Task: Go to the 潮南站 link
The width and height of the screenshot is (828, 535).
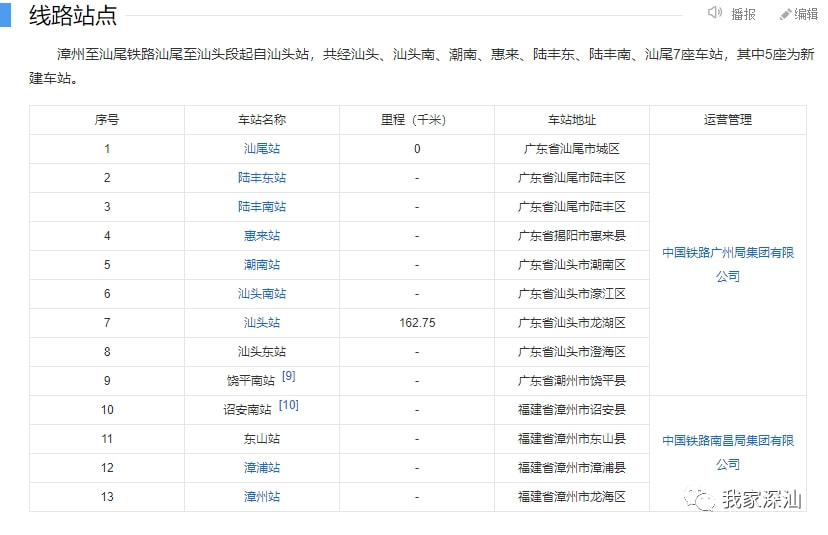Action: (x=262, y=265)
